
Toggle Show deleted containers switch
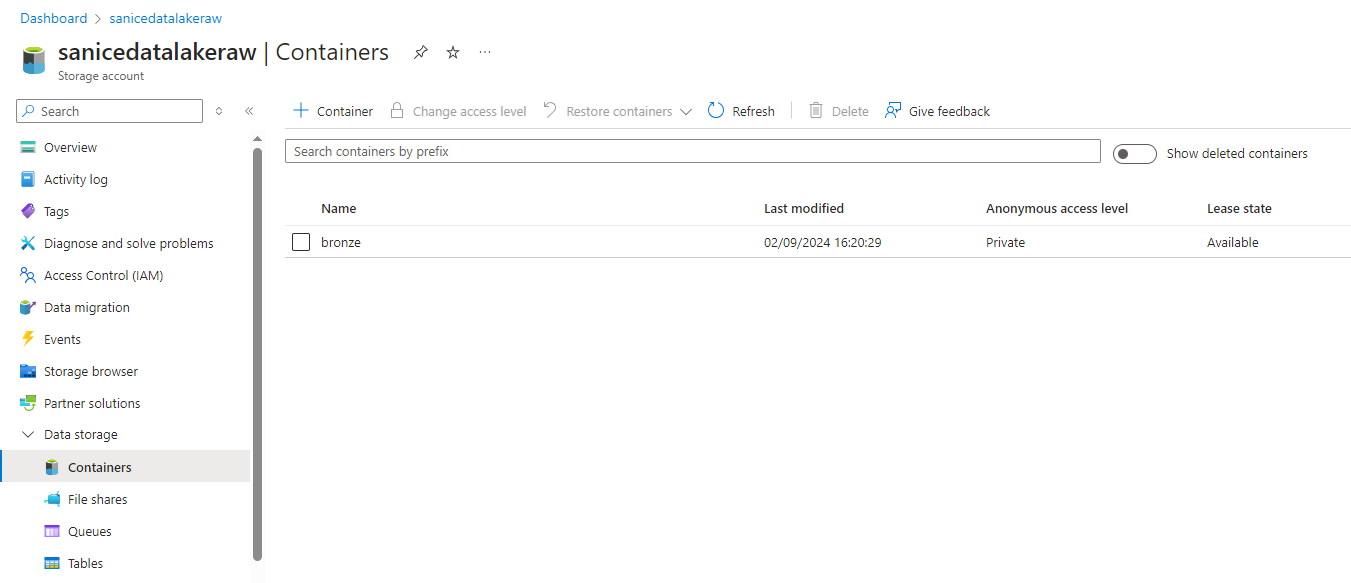[1135, 154]
